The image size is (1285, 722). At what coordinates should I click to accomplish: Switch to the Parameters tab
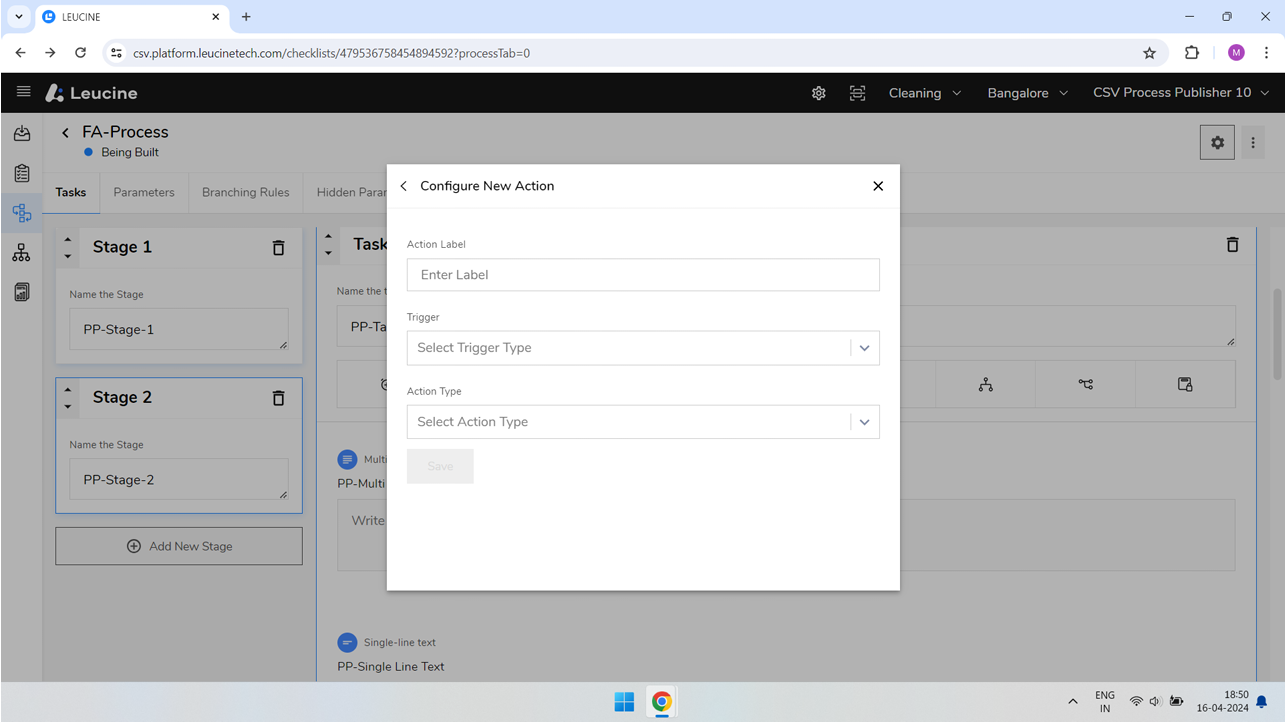[144, 192]
